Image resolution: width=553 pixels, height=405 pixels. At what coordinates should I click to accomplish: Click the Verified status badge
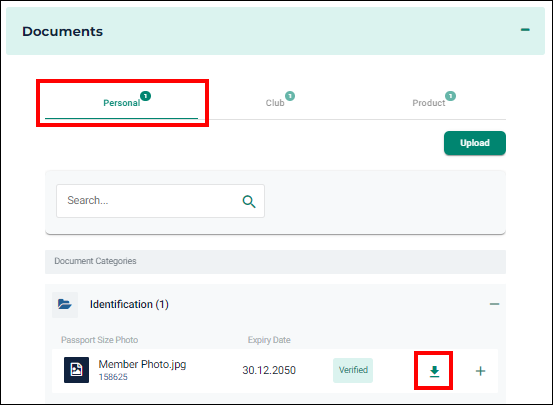coord(353,370)
